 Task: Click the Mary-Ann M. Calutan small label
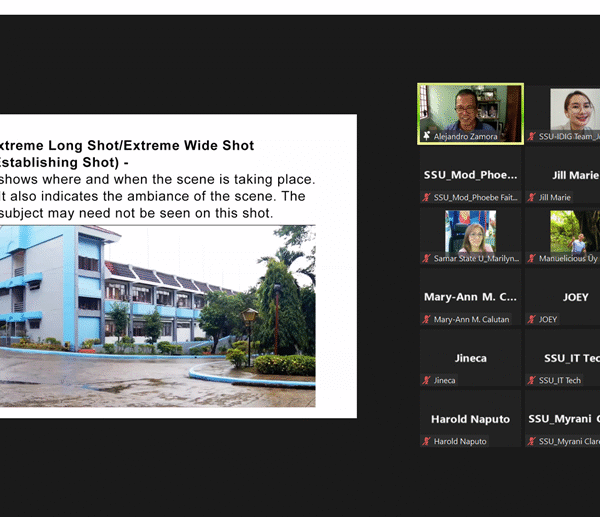[x=471, y=319]
